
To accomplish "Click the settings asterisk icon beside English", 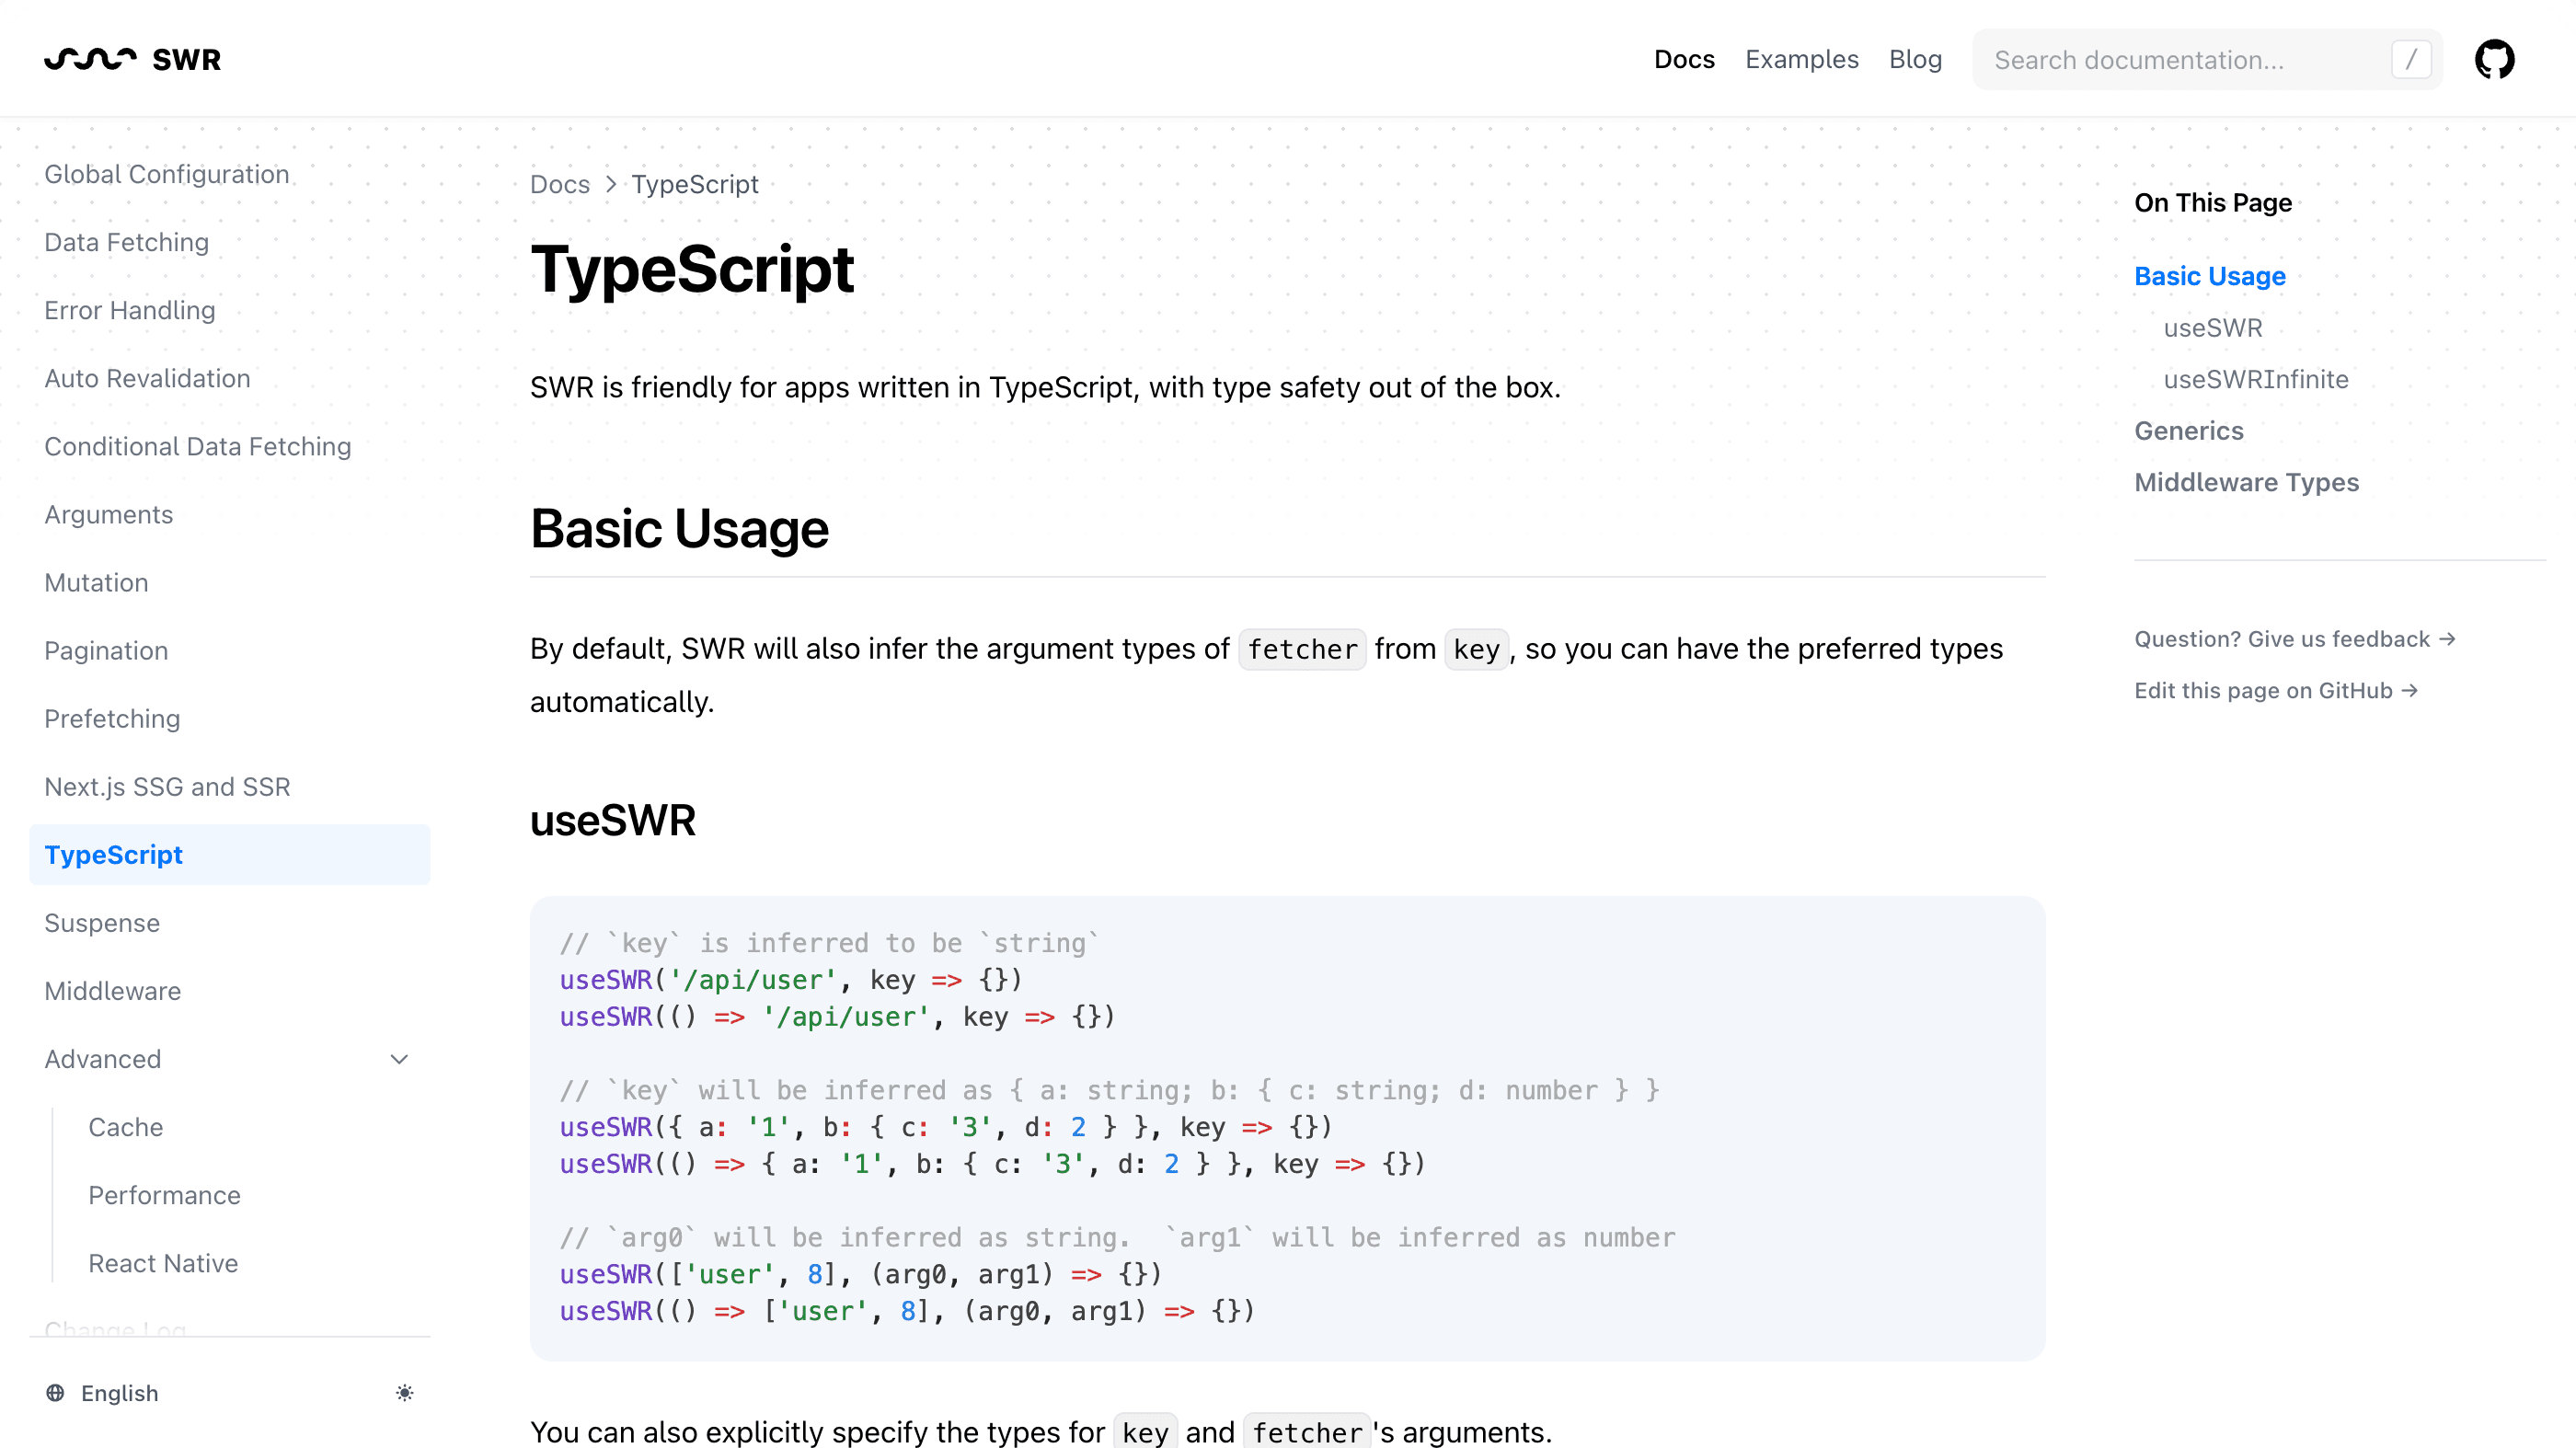I will pos(403,1391).
